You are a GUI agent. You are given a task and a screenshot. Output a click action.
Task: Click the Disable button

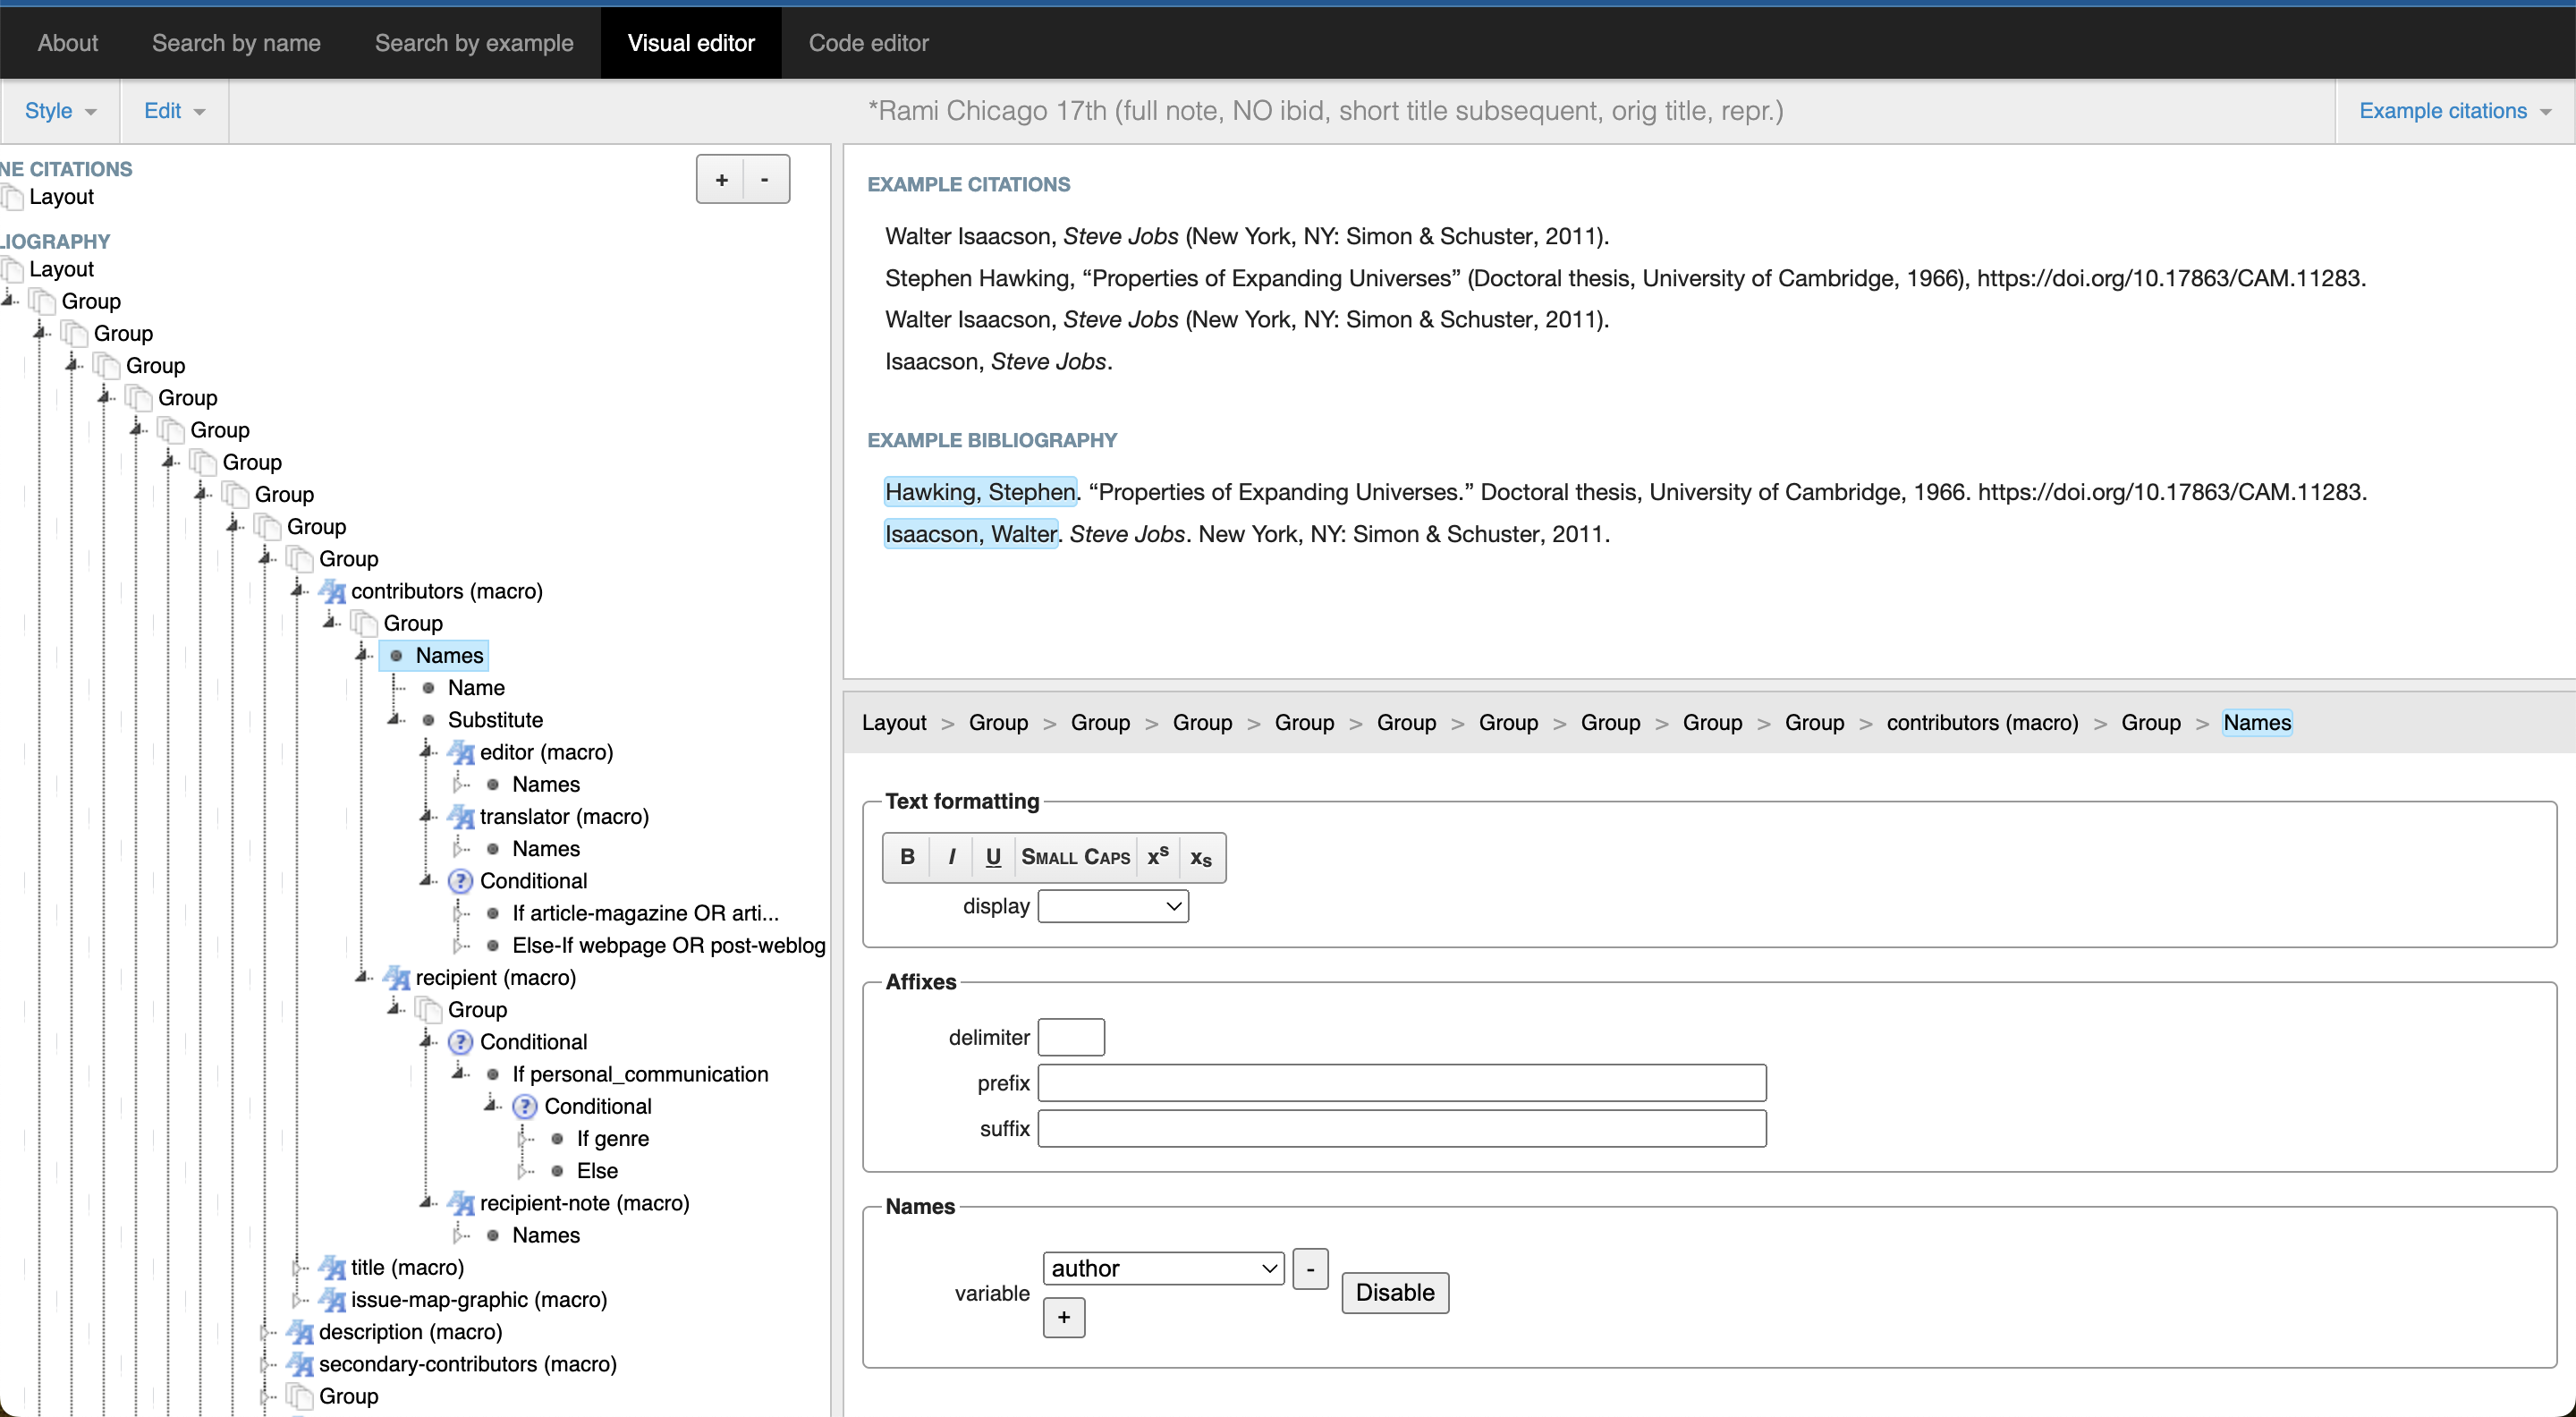coord(1394,1292)
